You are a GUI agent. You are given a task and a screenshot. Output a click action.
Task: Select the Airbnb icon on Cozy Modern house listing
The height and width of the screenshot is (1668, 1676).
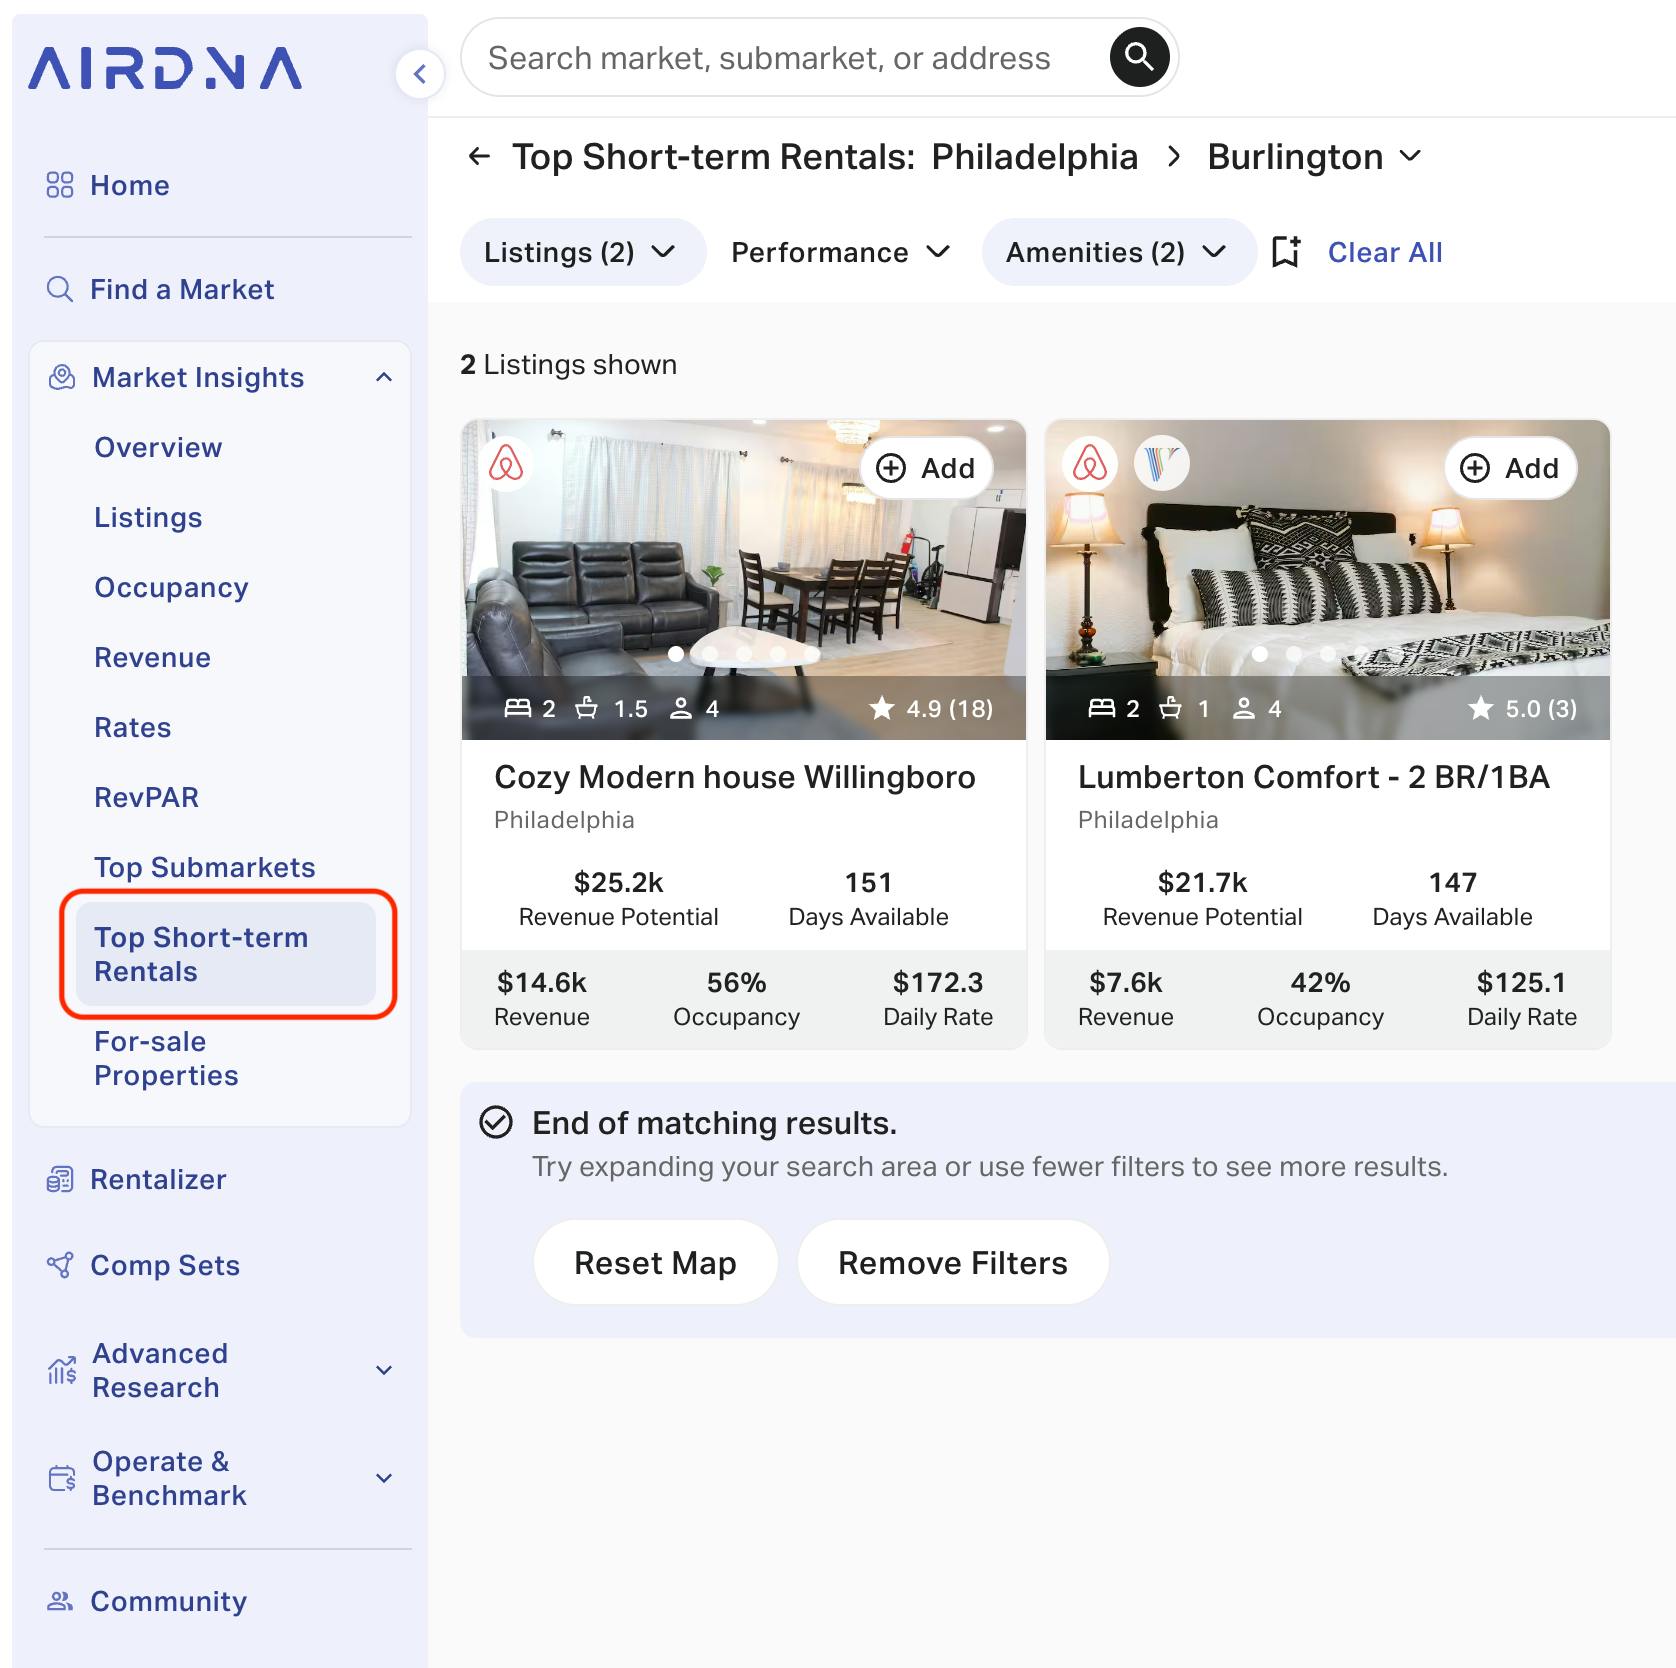click(x=506, y=466)
